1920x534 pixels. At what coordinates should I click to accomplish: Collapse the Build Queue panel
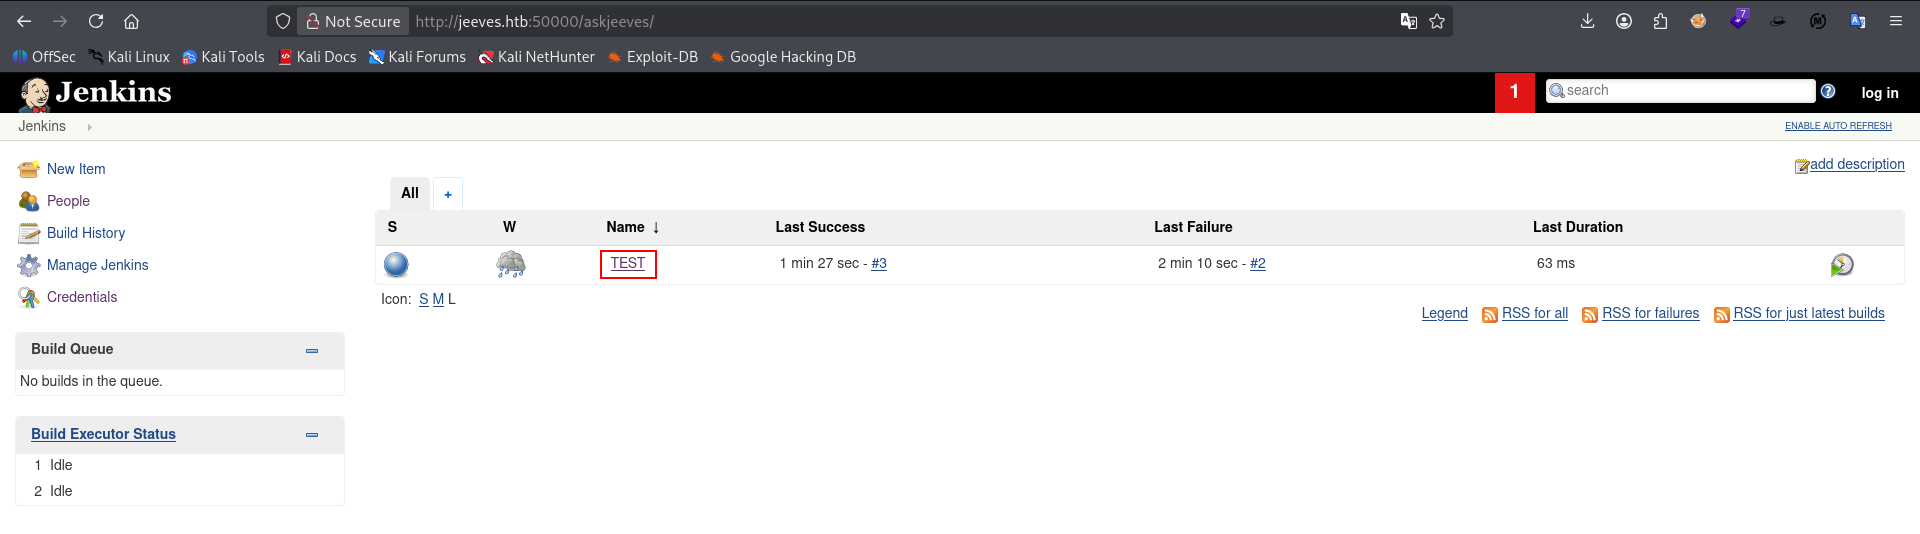pos(312,350)
